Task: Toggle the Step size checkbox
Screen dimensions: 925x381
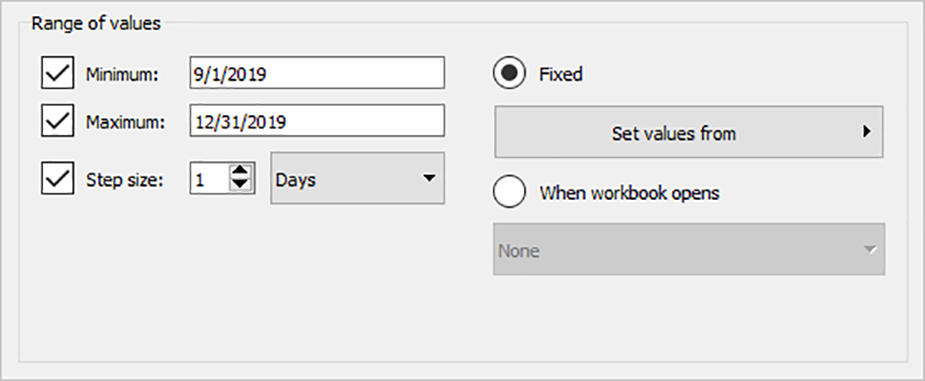Action: [57, 179]
